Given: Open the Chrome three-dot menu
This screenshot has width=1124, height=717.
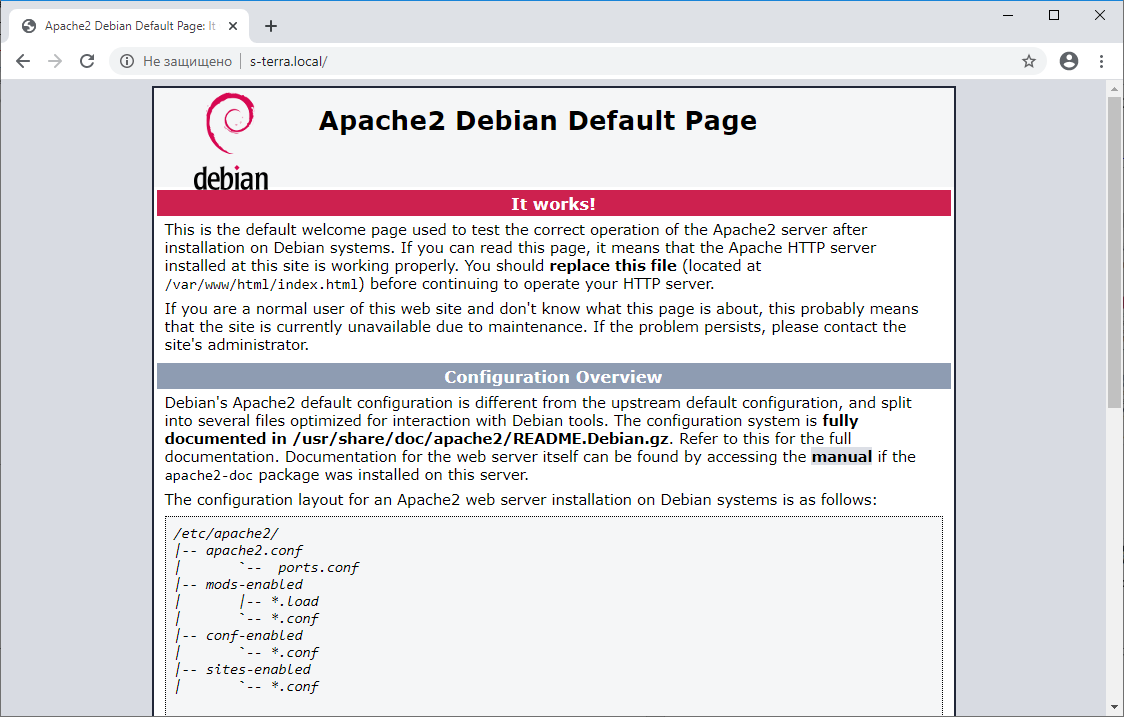Looking at the screenshot, I should (1102, 62).
